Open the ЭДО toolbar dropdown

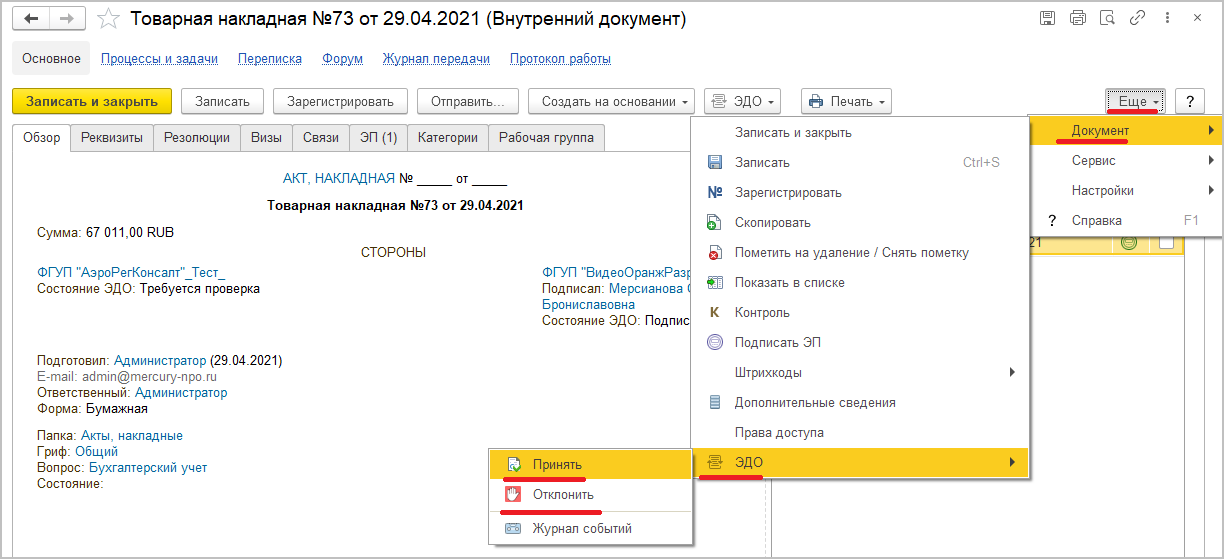742,101
